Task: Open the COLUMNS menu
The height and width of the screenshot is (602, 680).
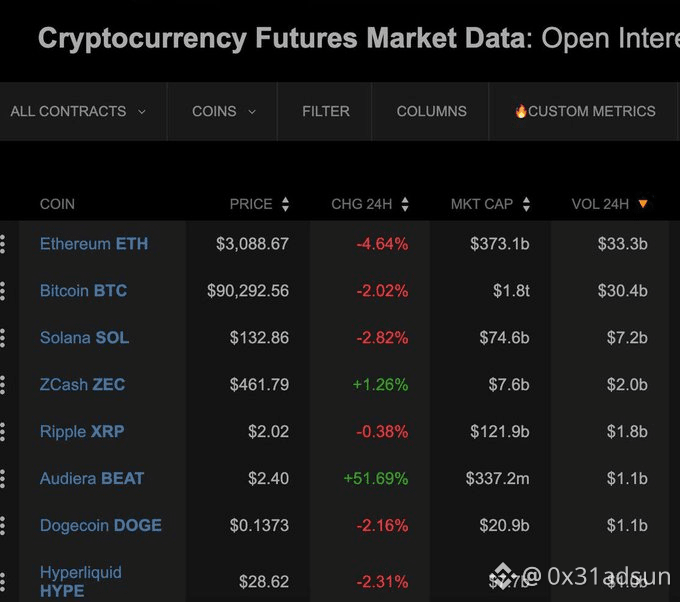Action: click(x=431, y=111)
